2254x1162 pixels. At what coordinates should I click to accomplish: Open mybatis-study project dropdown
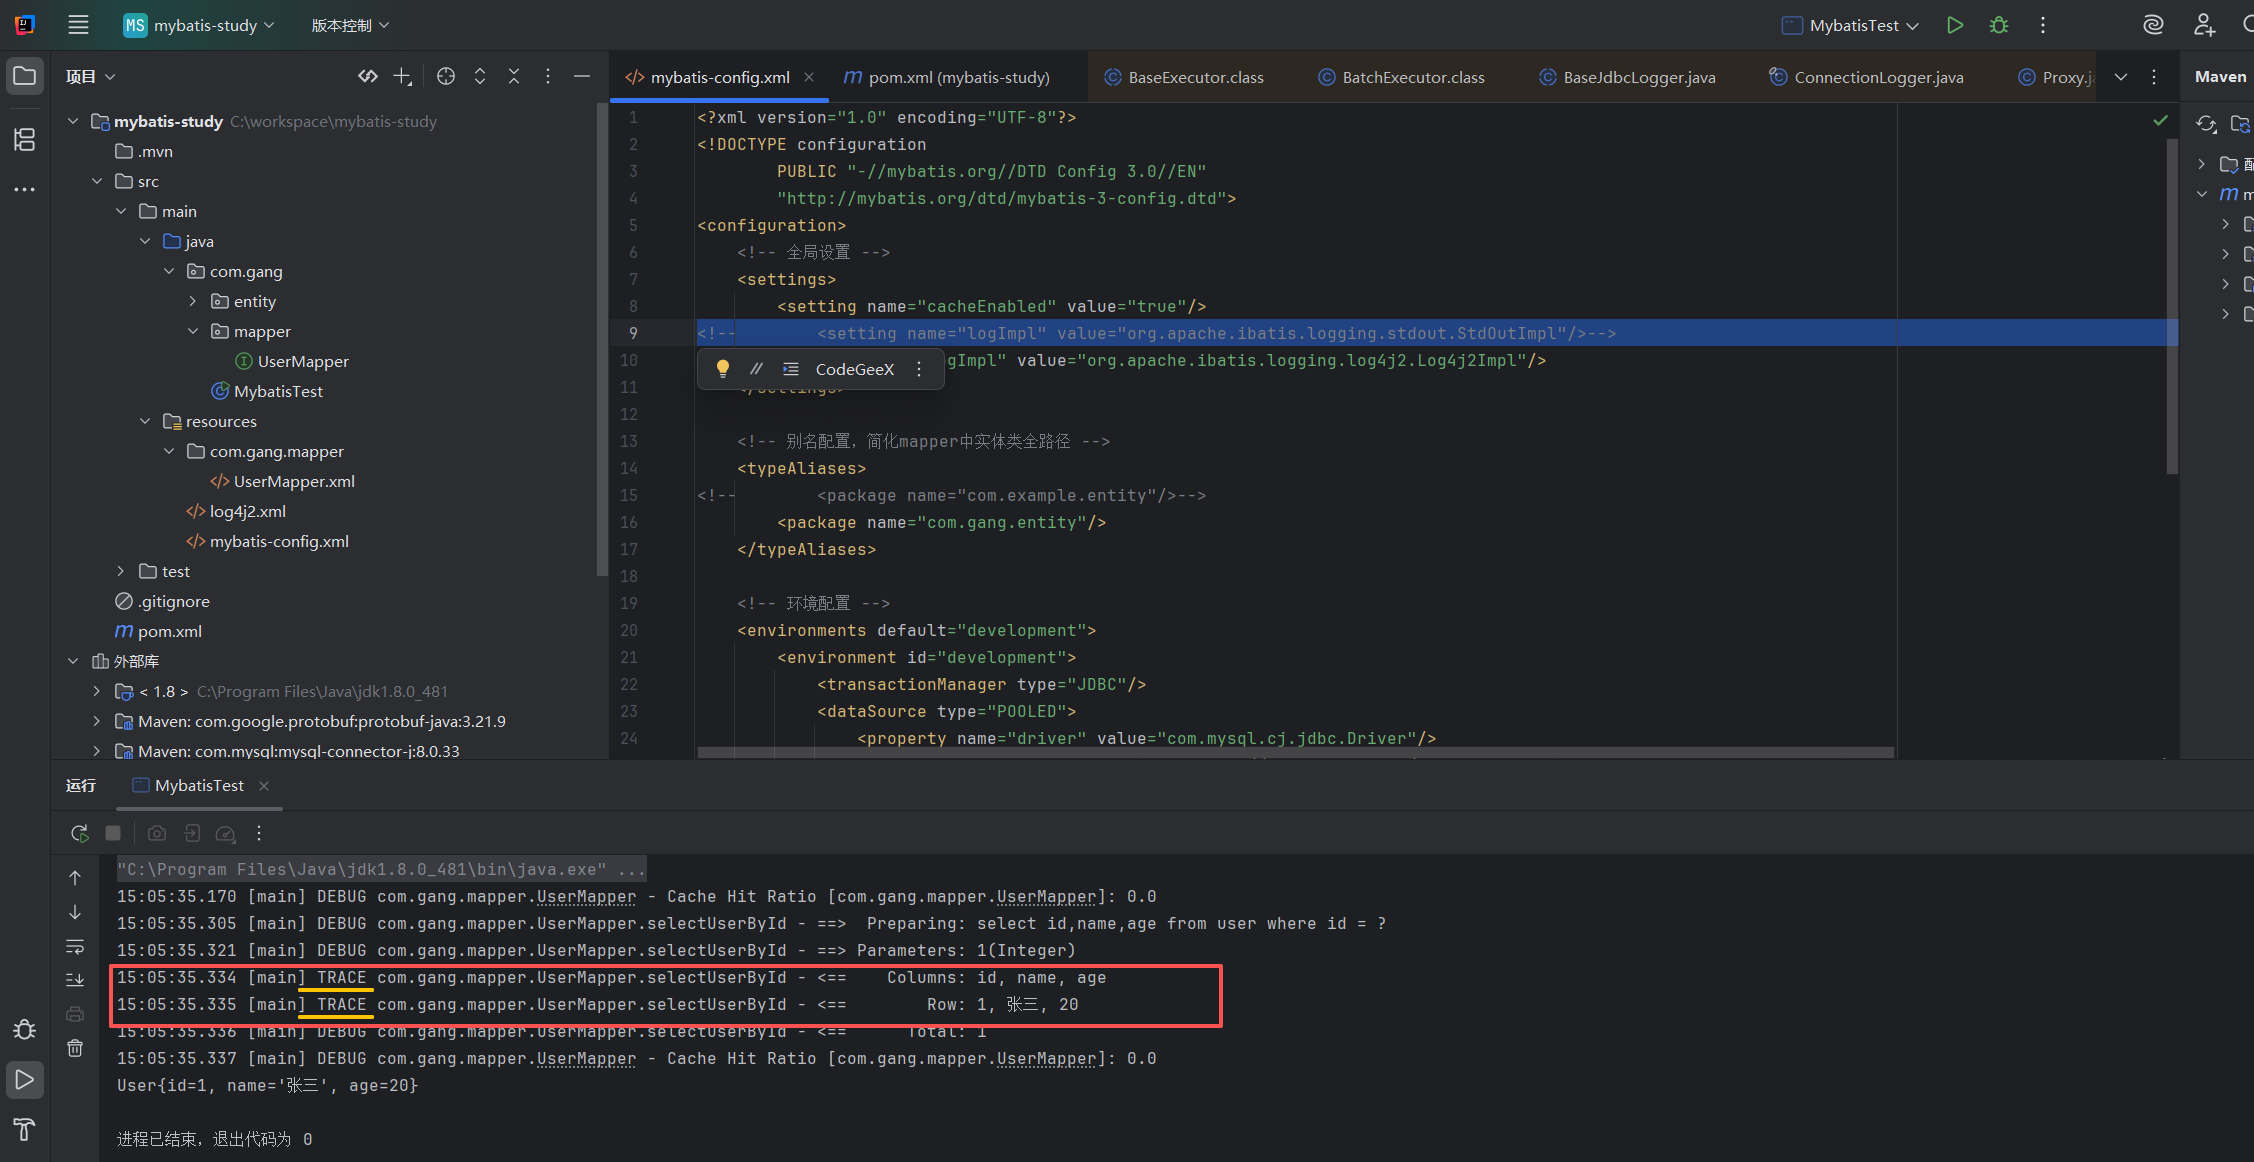tap(198, 25)
